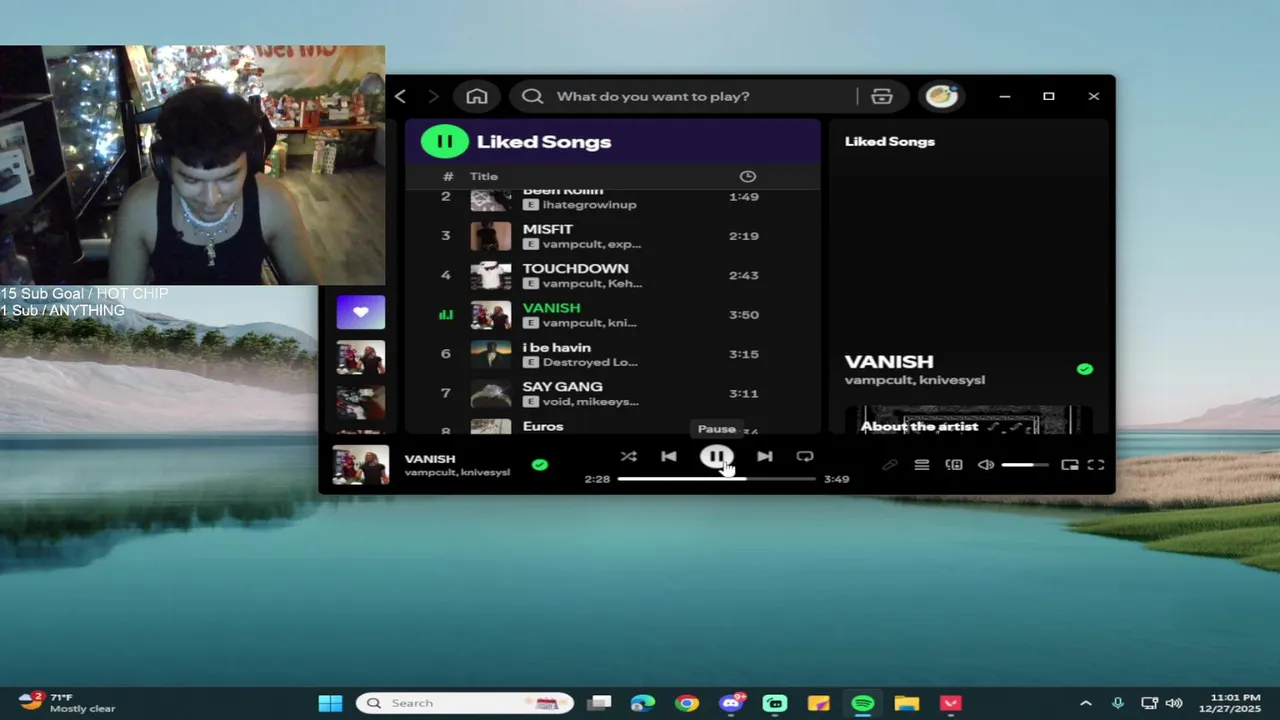Skip to the previous track
1280x720 pixels.
pos(669,456)
